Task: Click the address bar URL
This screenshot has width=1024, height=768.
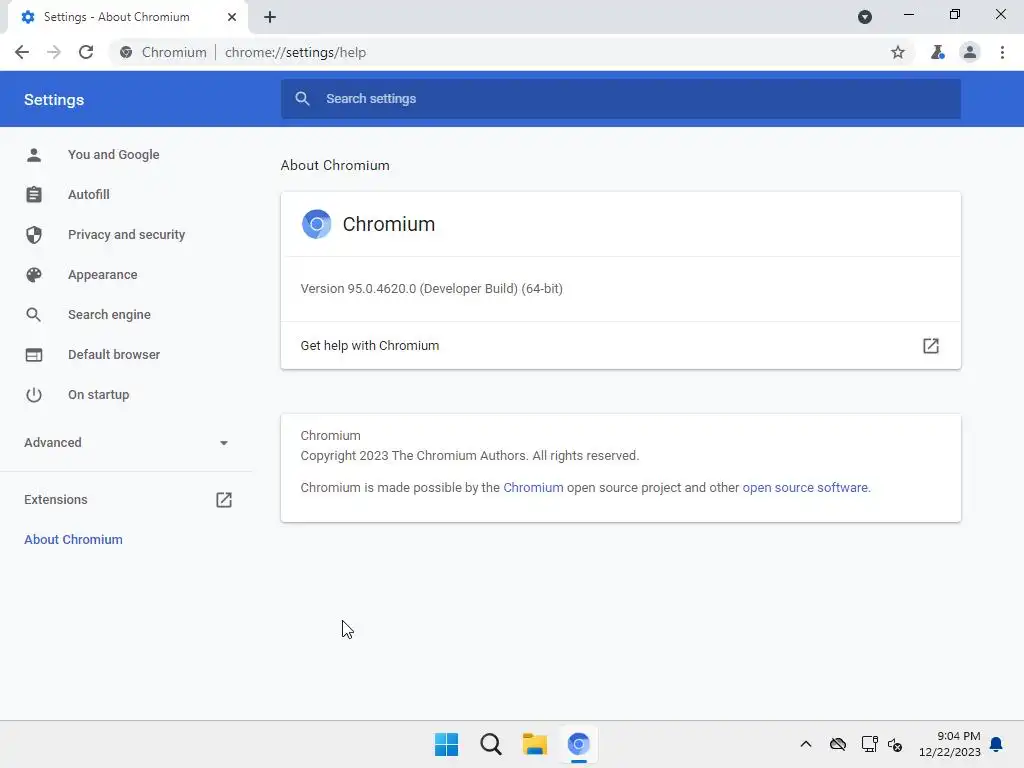Action: 295,52
